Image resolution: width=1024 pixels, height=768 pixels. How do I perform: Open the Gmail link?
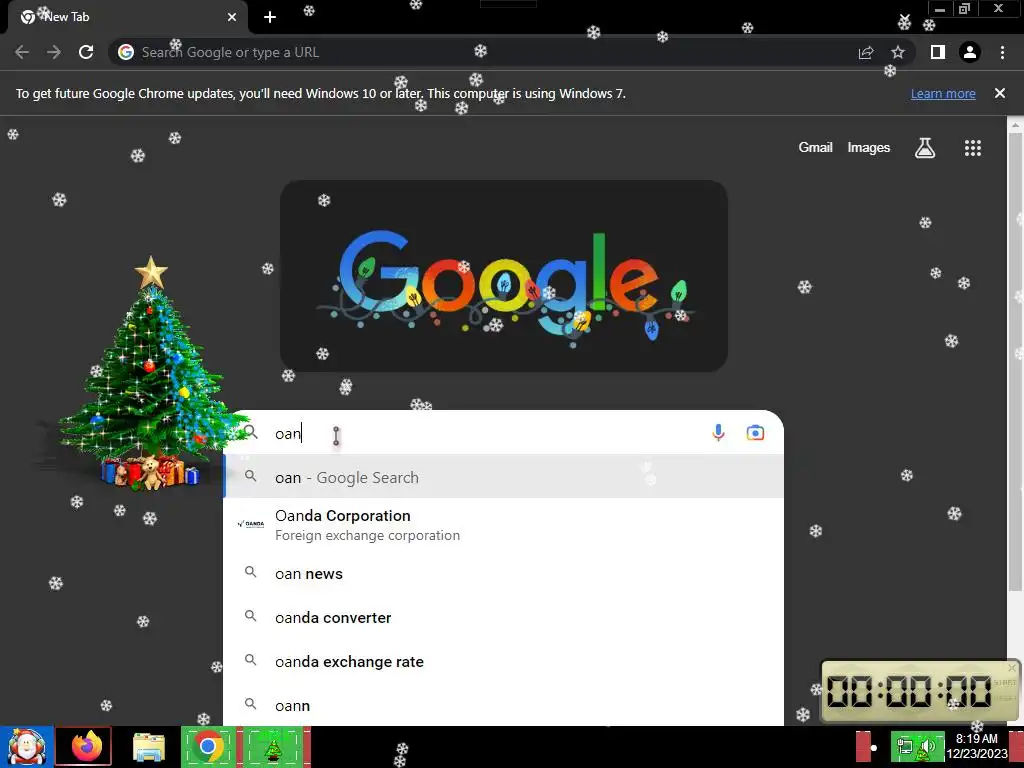[x=815, y=148]
